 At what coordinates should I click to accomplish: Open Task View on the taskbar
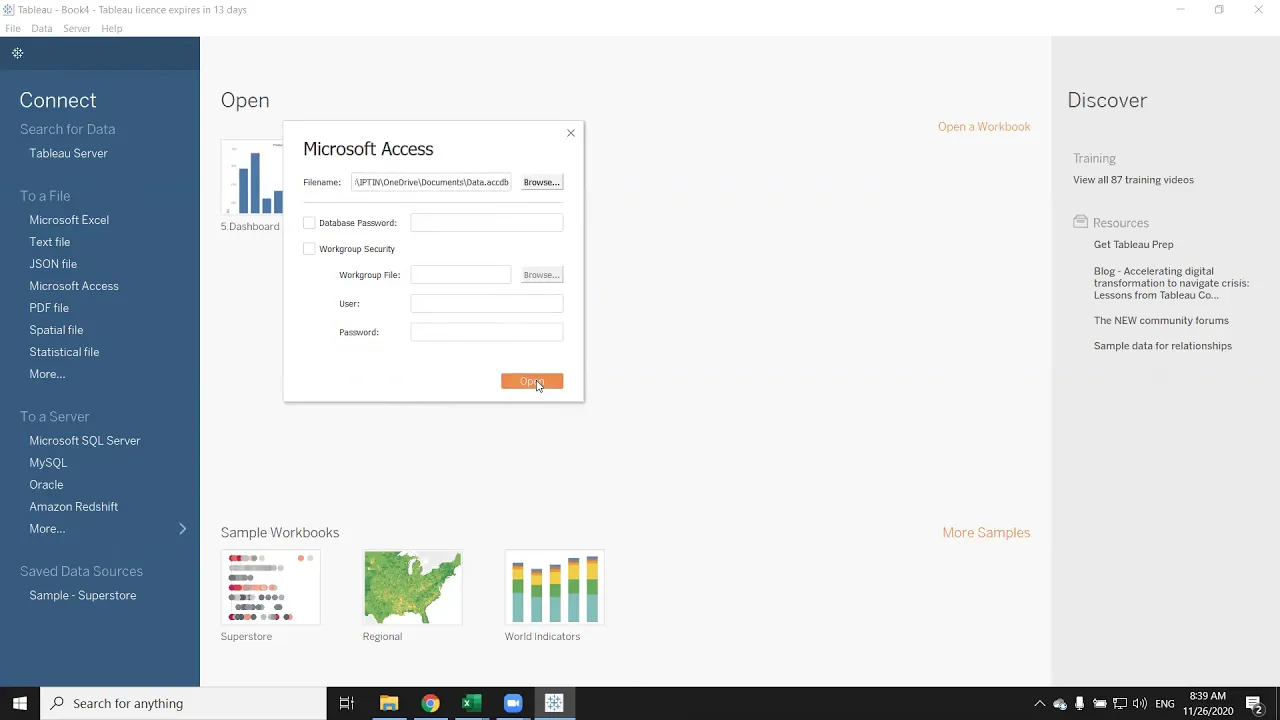pos(347,703)
